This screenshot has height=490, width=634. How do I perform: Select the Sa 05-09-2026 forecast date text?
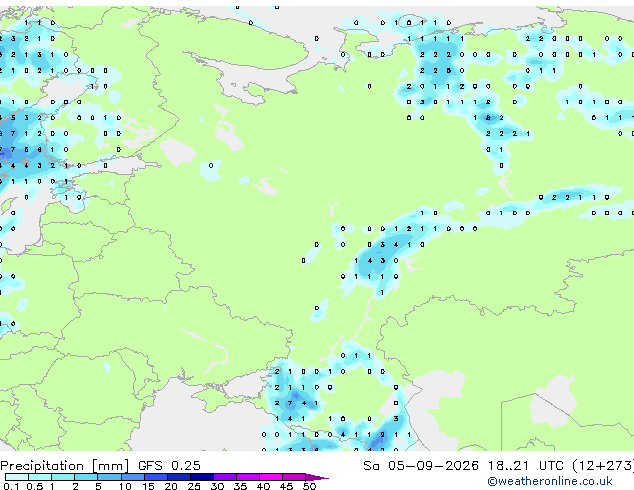(x=421, y=466)
